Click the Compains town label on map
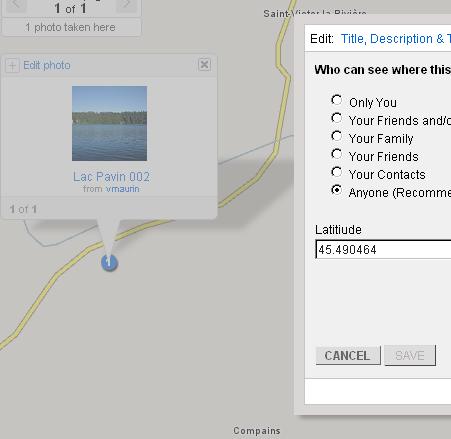 tap(257, 431)
